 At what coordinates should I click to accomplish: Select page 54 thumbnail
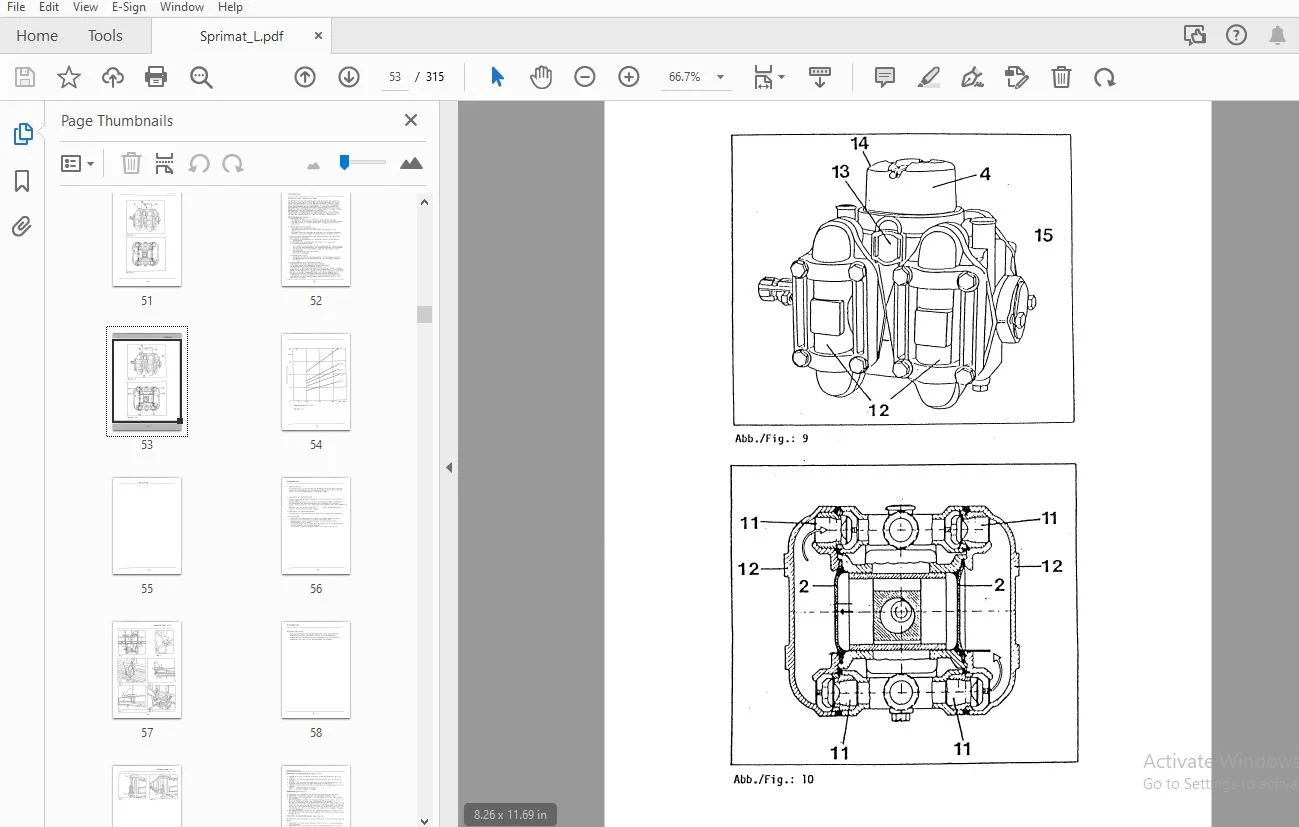[x=316, y=382]
